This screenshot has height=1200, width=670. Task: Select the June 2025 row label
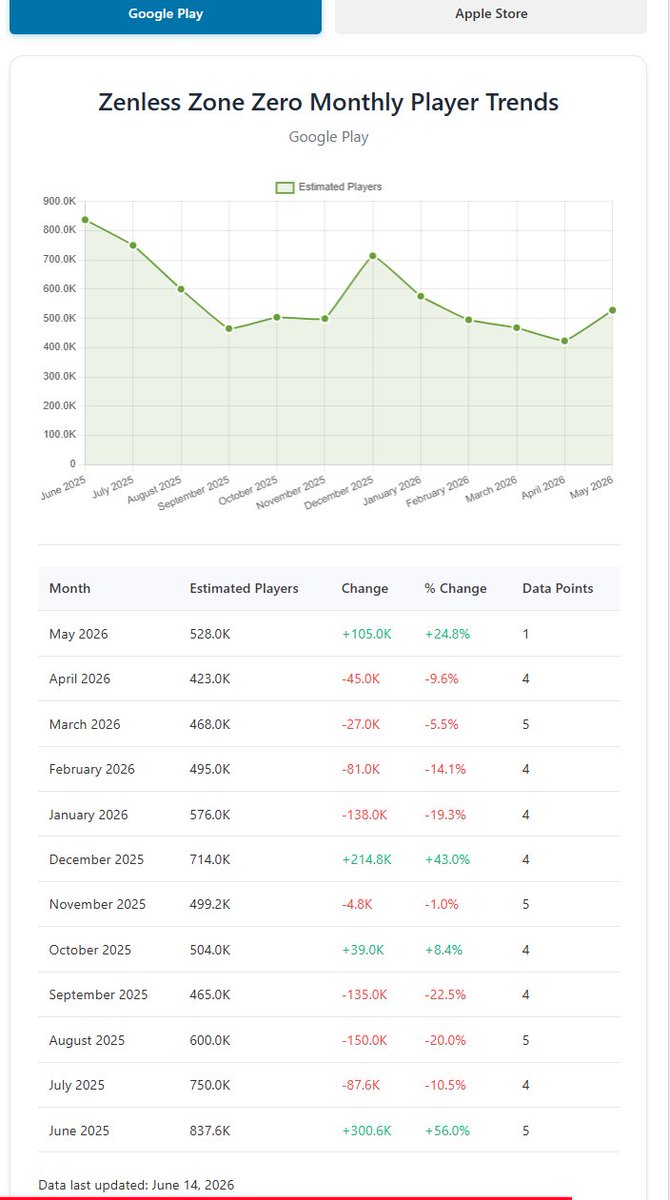click(80, 1131)
